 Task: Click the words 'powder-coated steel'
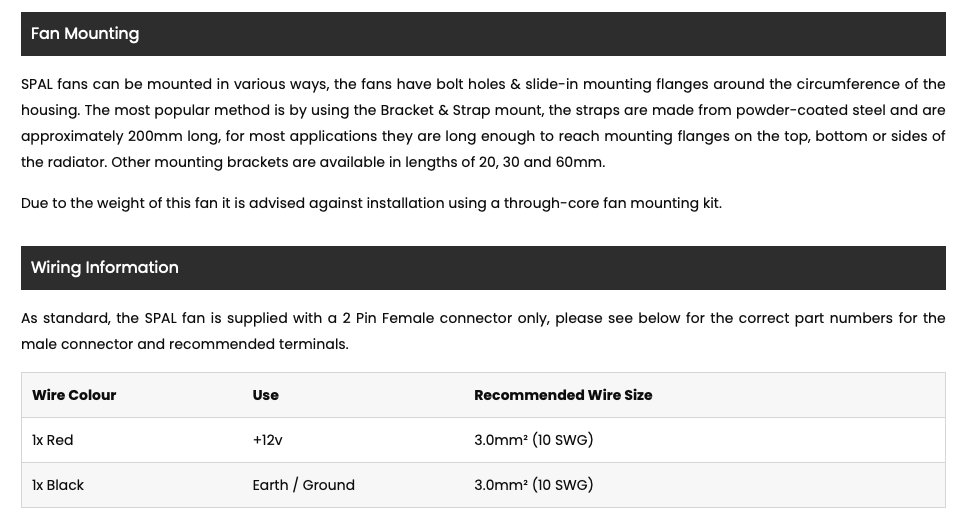tap(810, 110)
